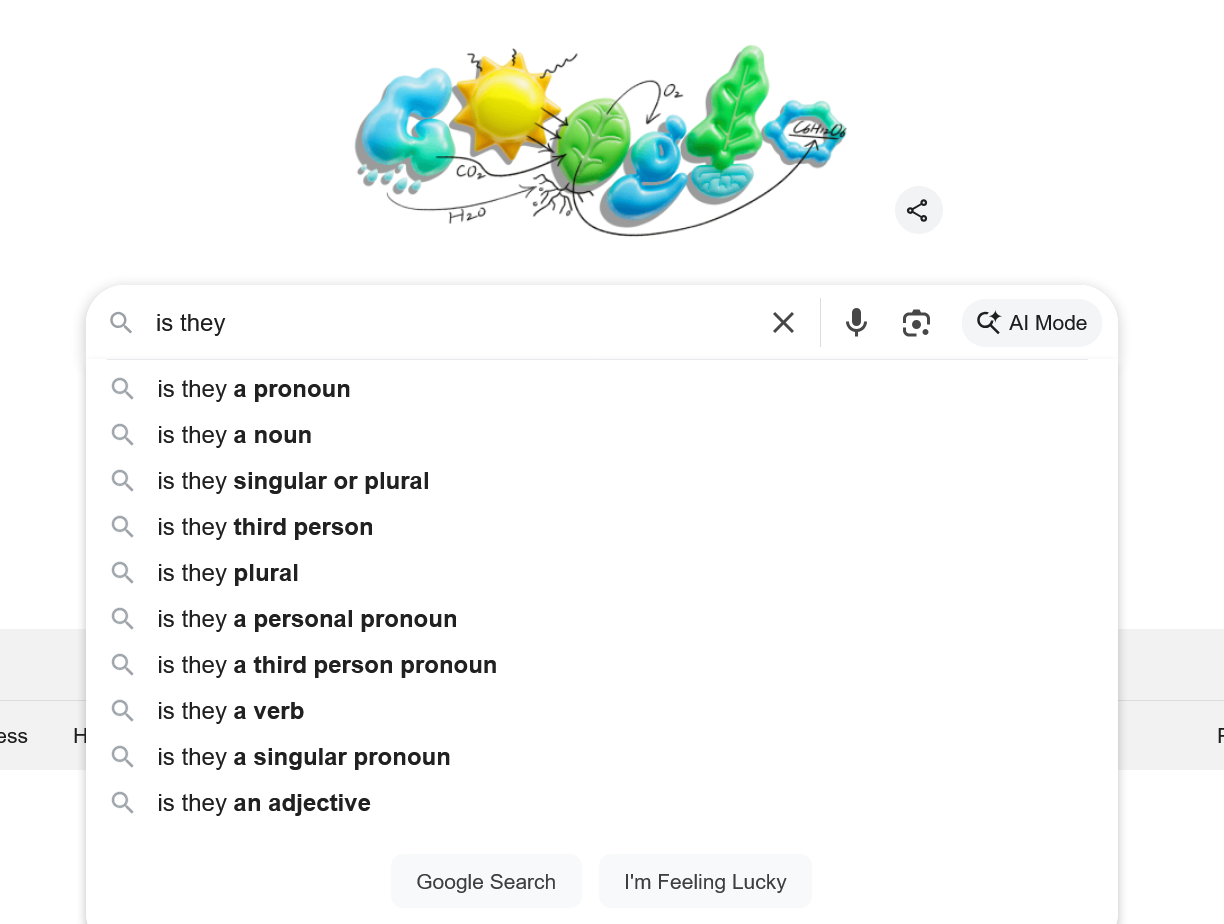The height and width of the screenshot is (924, 1224).
Task: Clear the search box with X icon
Action: (x=783, y=322)
